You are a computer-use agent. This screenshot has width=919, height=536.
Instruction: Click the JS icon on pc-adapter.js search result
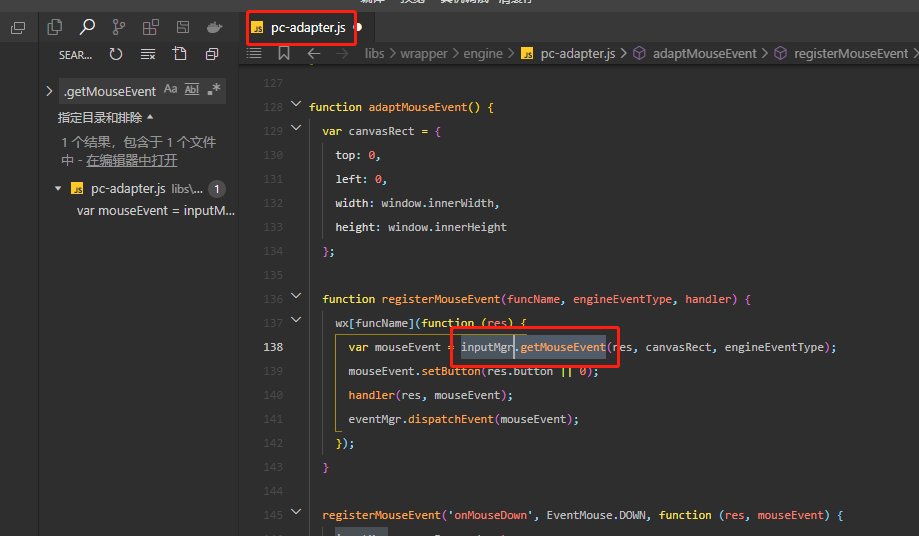77,189
